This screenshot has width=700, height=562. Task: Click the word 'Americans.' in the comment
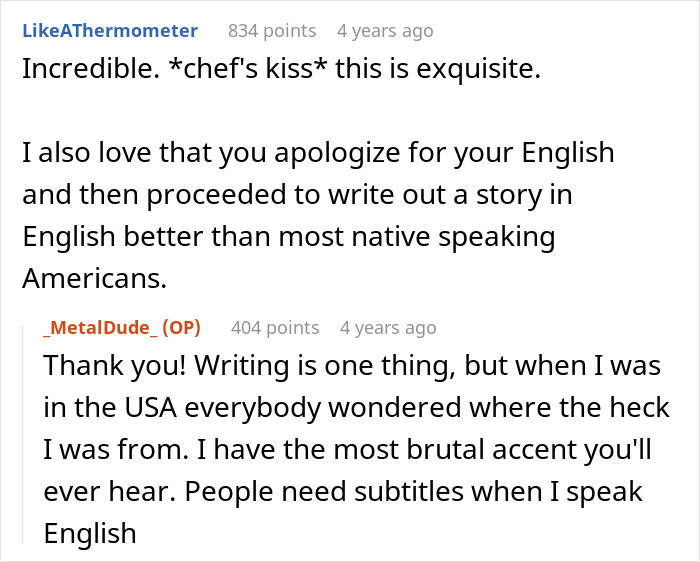[x=95, y=280]
